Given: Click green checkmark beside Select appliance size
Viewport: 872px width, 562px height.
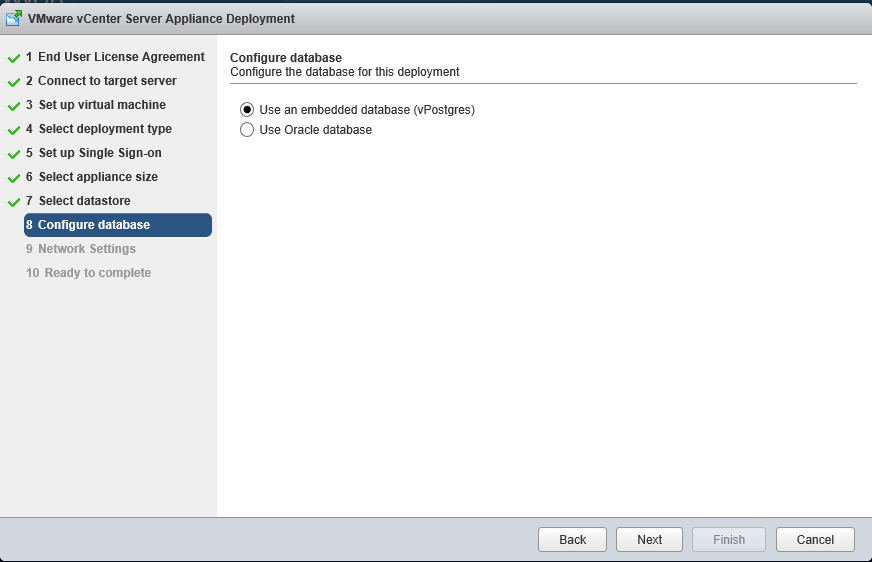Looking at the screenshot, I should click(14, 178).
